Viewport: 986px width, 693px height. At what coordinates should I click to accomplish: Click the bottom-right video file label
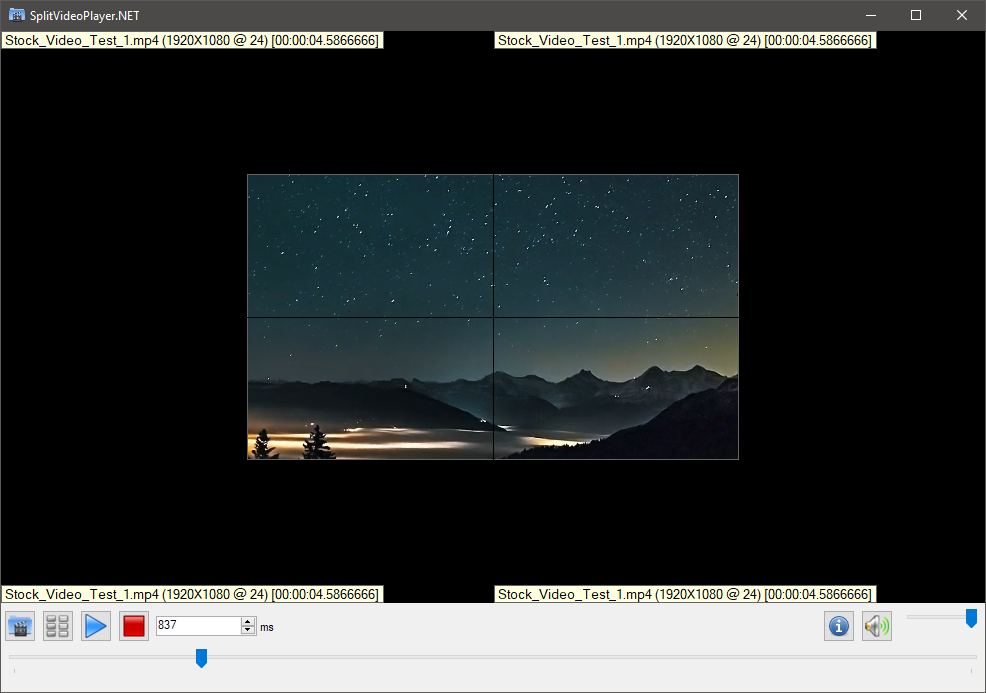point(684,595)
